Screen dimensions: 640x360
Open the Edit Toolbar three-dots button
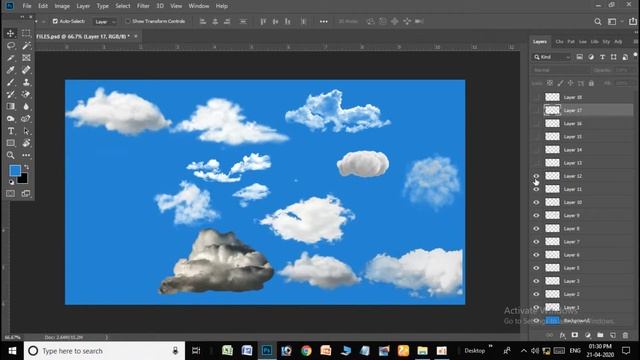tap(26, 156)
